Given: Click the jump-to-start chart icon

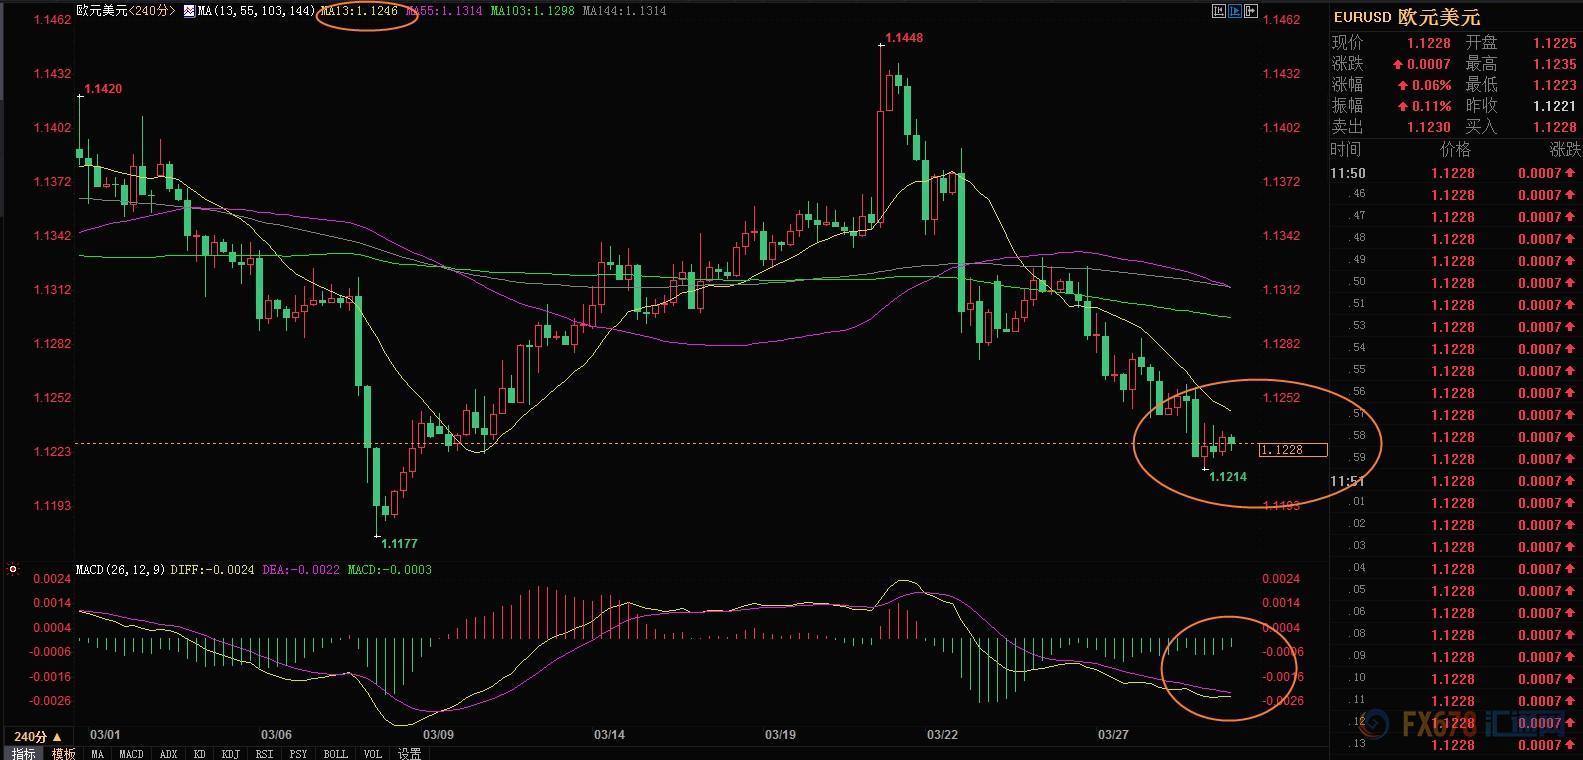Looking at the screenshot, I should click(1218, 11).
